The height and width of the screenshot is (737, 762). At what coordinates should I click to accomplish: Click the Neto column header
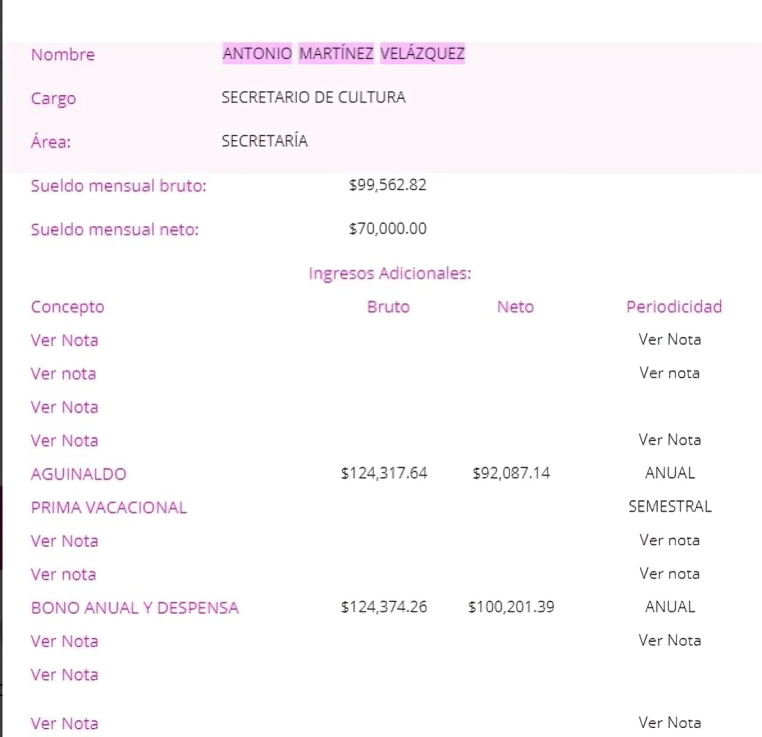click(515, 307)
